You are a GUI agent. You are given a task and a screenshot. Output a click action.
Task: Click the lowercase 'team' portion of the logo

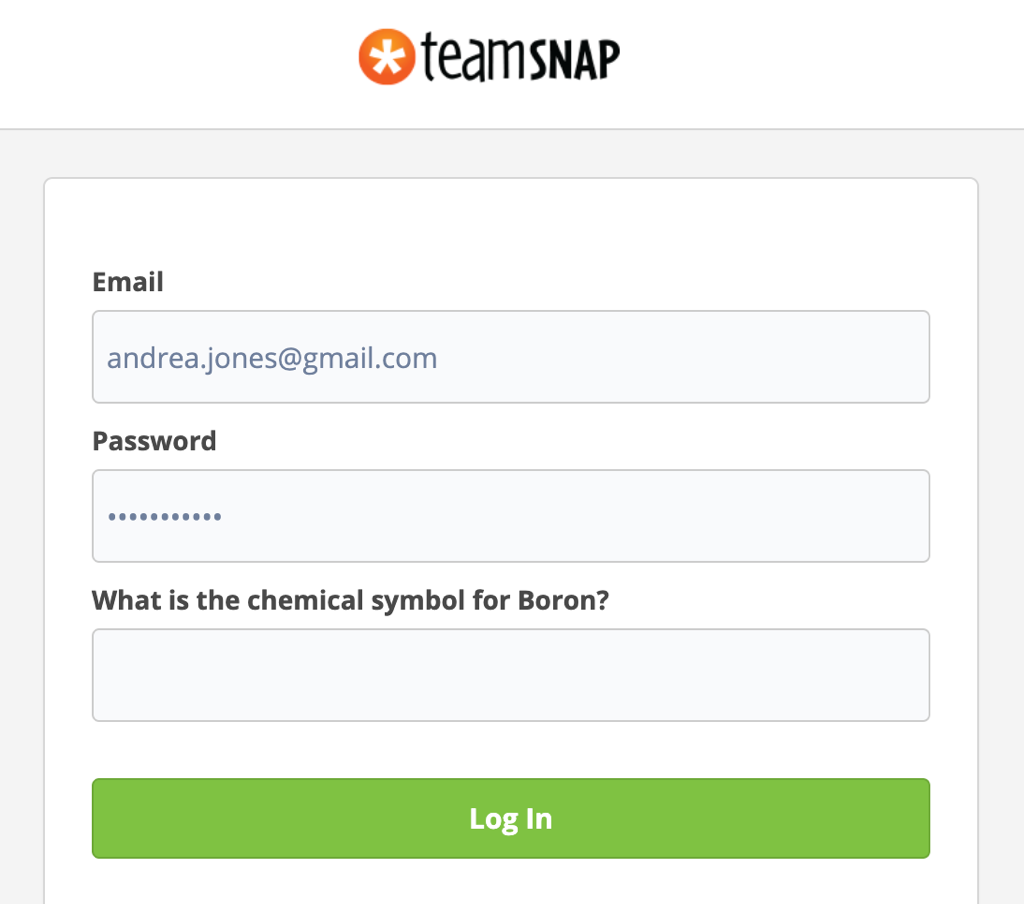pyautogui.click(x=474, y=57)
